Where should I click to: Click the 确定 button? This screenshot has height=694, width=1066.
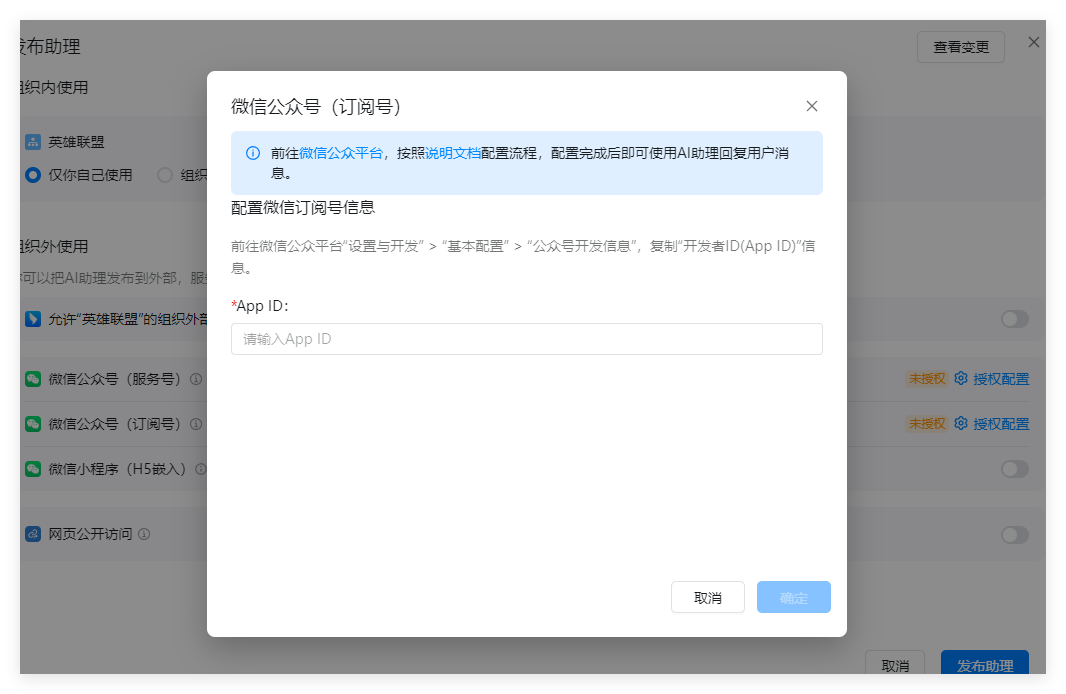(x=793, y=597)
